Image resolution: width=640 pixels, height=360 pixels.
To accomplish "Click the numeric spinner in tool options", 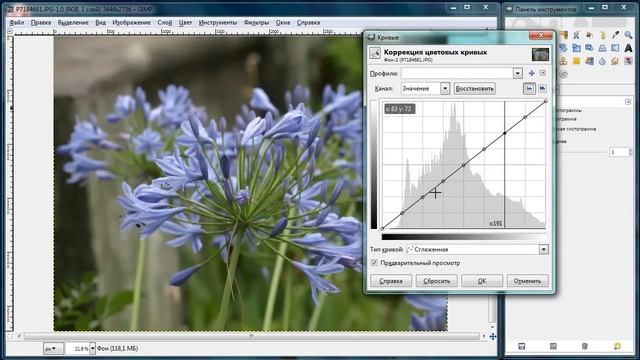I will coord(621,152).
